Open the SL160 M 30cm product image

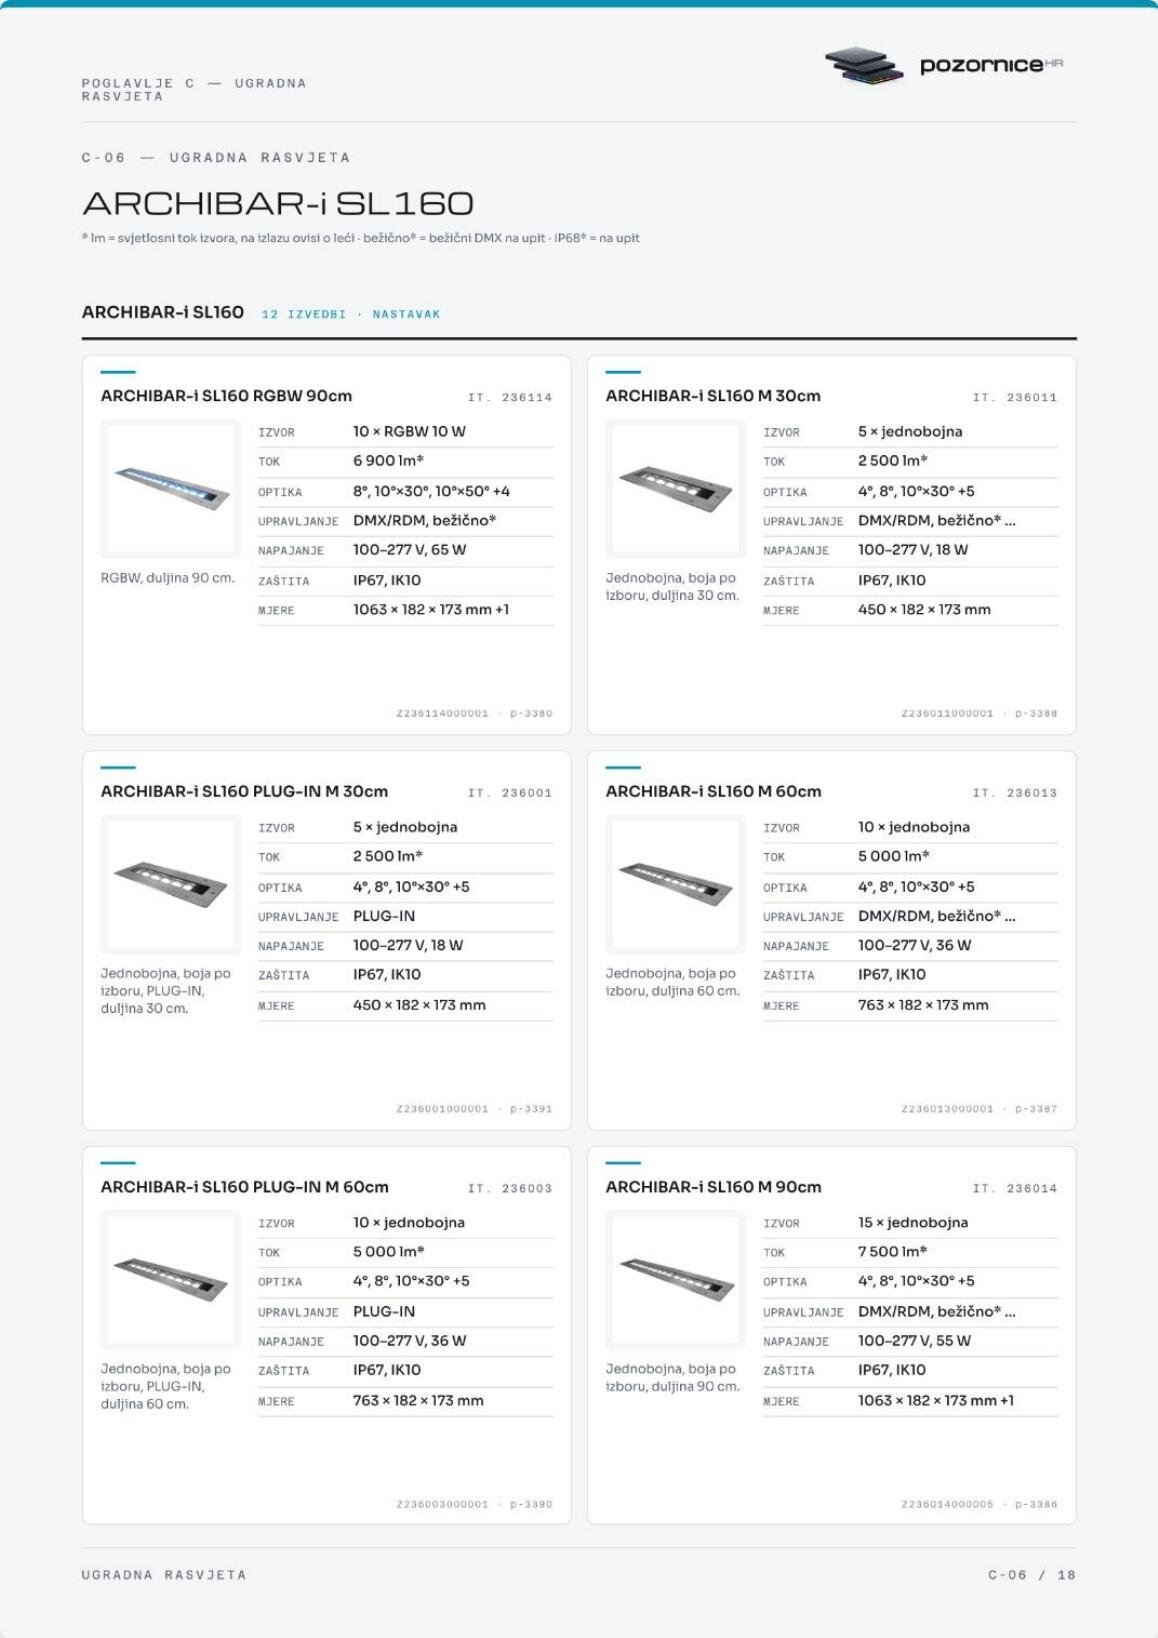675,488
